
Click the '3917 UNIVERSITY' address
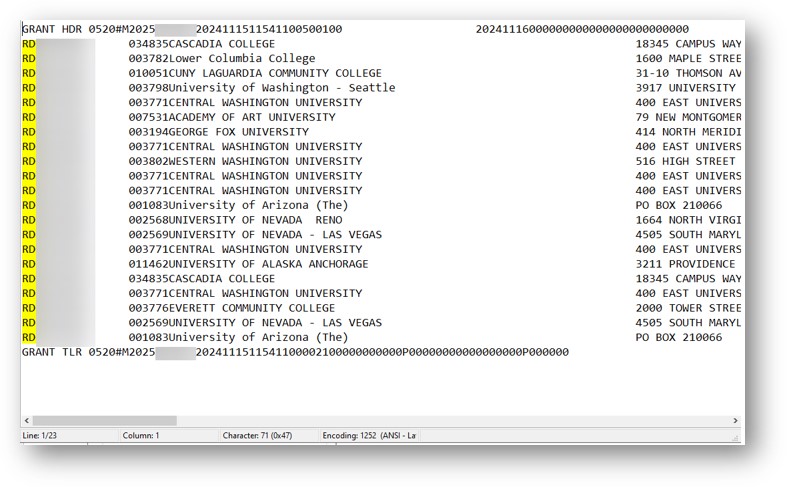point(686,88)
